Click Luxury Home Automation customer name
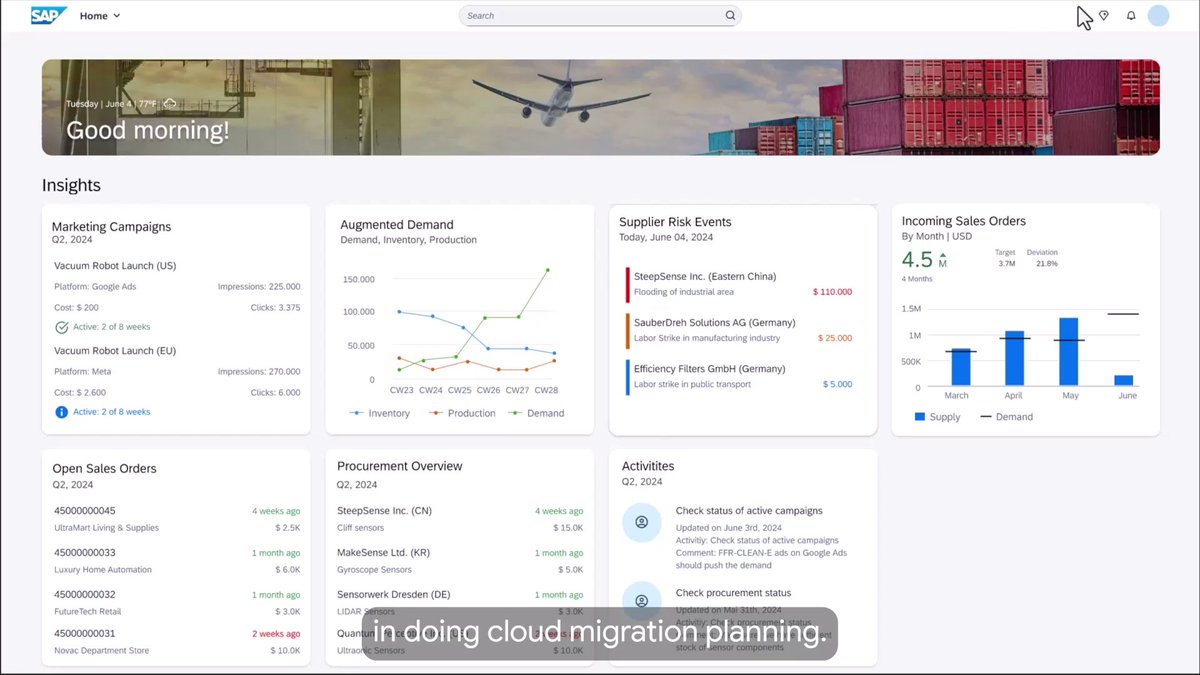The height and width of the screenshot is (675, 1200). [103, 570]
